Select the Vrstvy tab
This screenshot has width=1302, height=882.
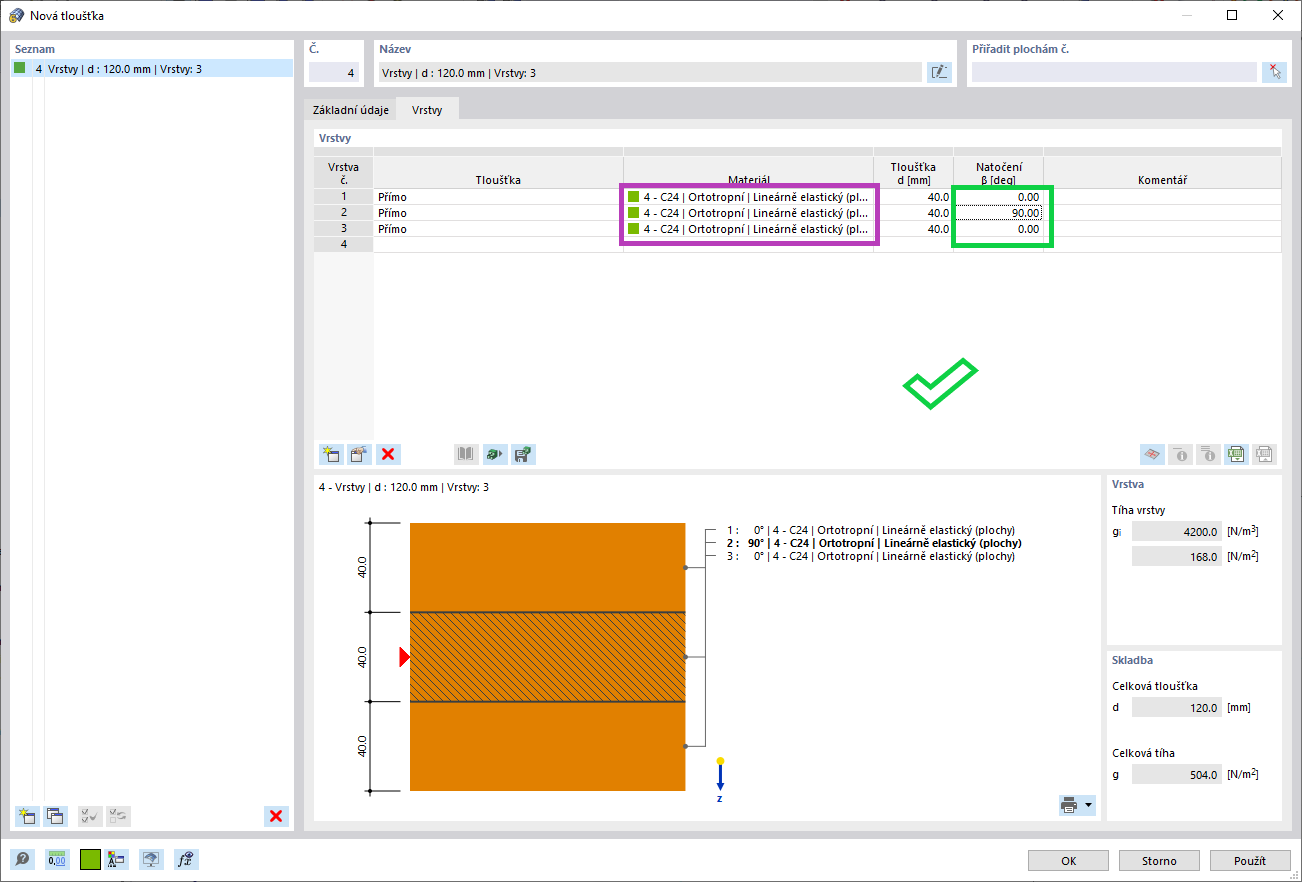pyautogui.click(x=427, y=110)
